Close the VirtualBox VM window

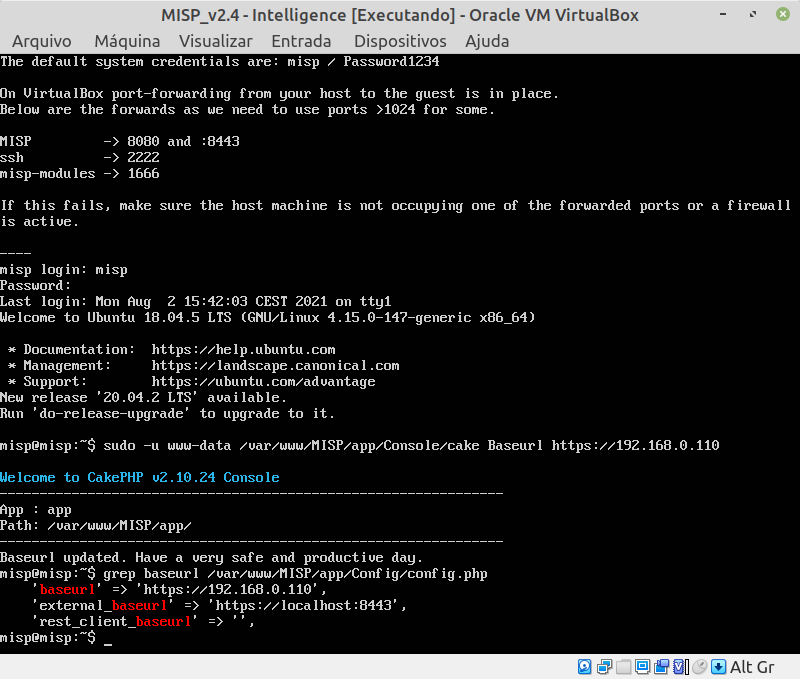tap(783, 14)
